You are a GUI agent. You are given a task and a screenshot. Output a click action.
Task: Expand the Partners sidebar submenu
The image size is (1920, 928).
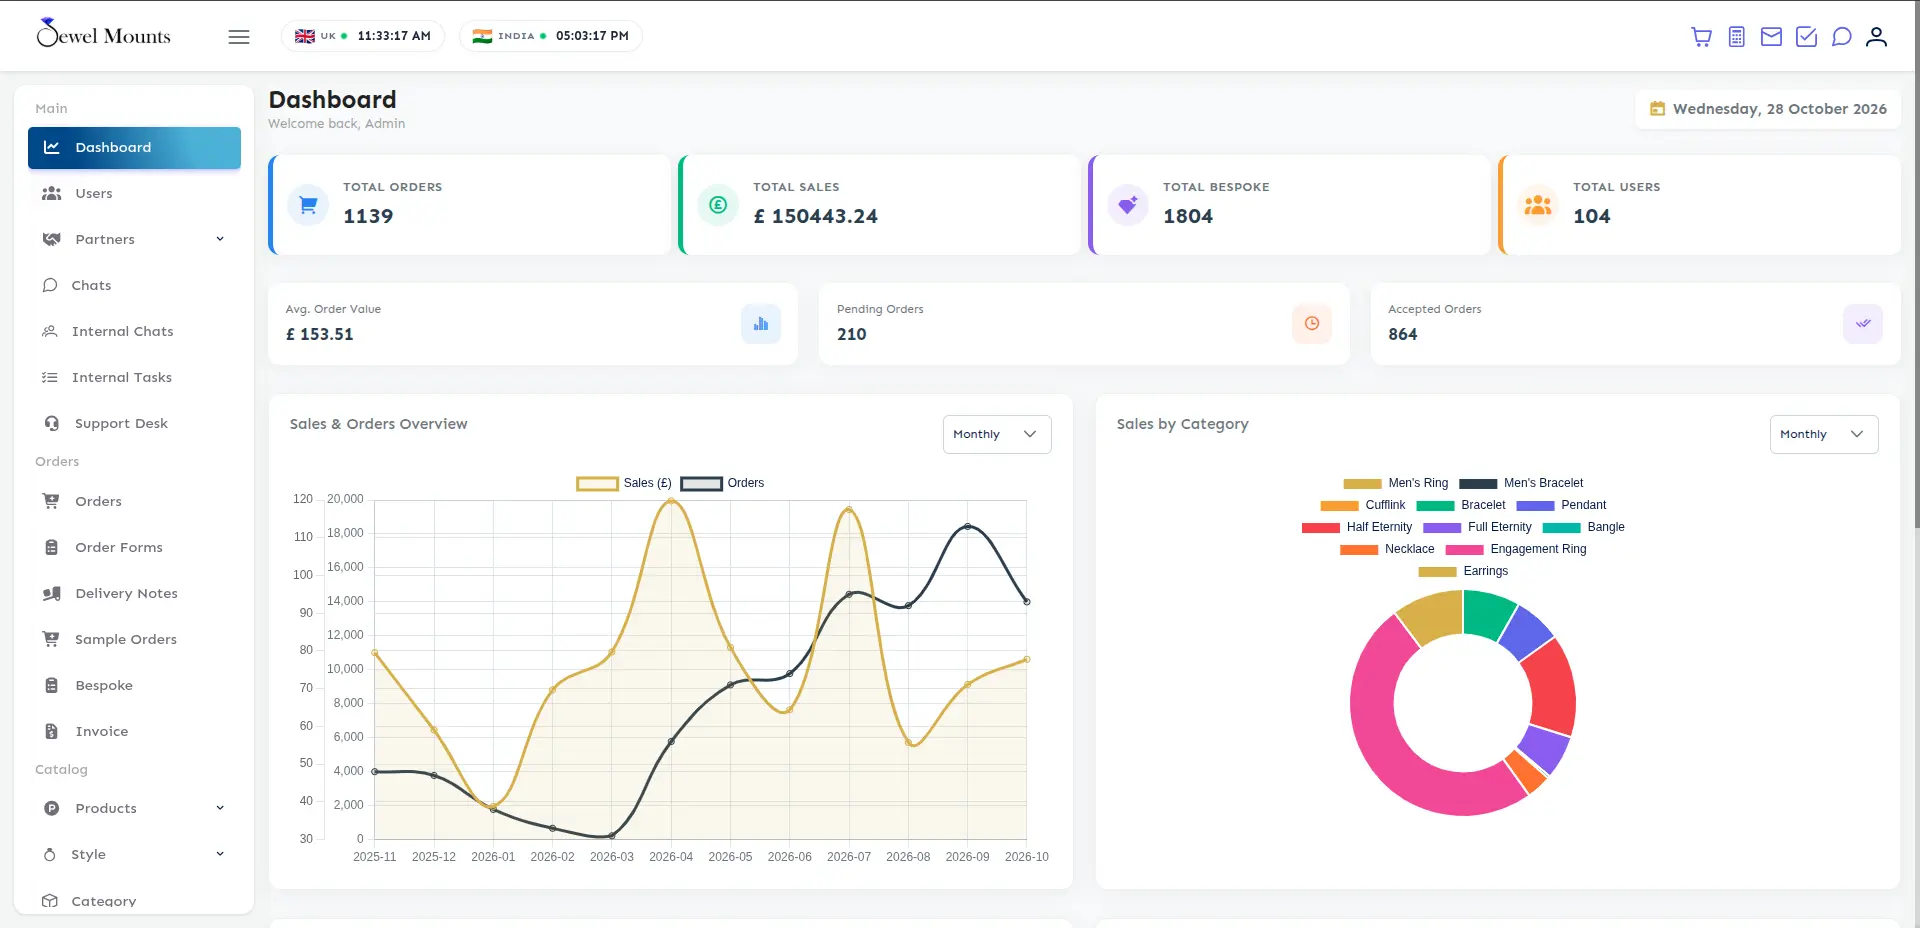click(x=134, y=239)
